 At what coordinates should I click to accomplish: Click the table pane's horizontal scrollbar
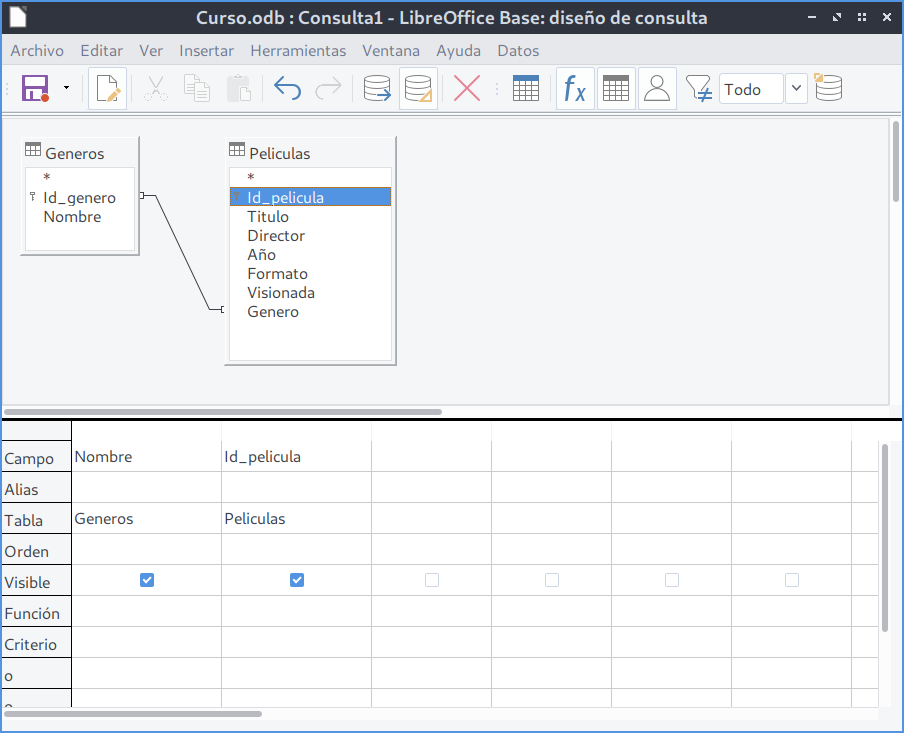[223, 412]
